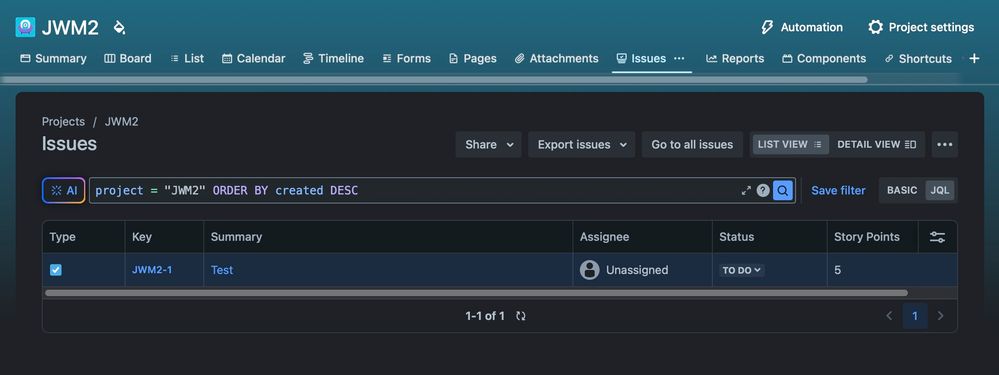The width and height of the screenshot is (999, 375).
Task: Click the story points value 5
Action: click(x=837, y=270)
